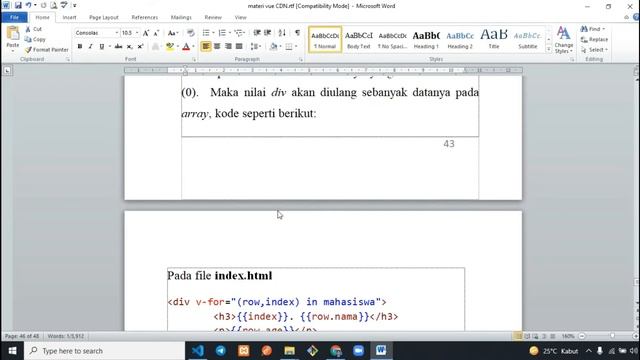Toggle Superscript formatting

point(140,47)
